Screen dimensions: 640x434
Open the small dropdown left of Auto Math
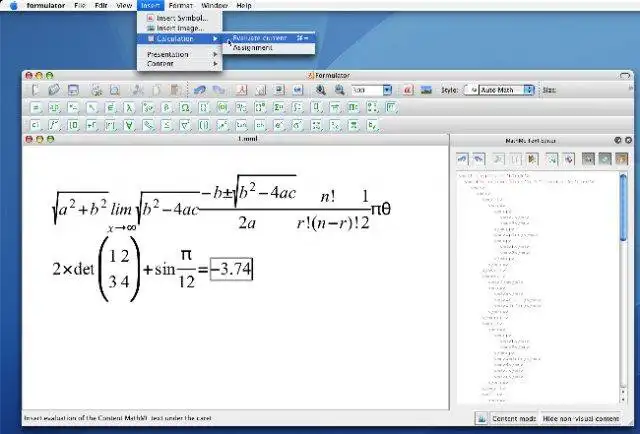(x=471, y=90)
